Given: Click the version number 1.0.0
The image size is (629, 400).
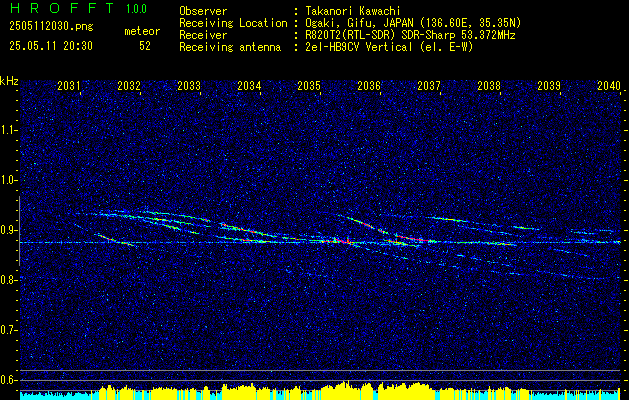Looking at the screenshot, I should pyautogui.click(x=136, y=9).
